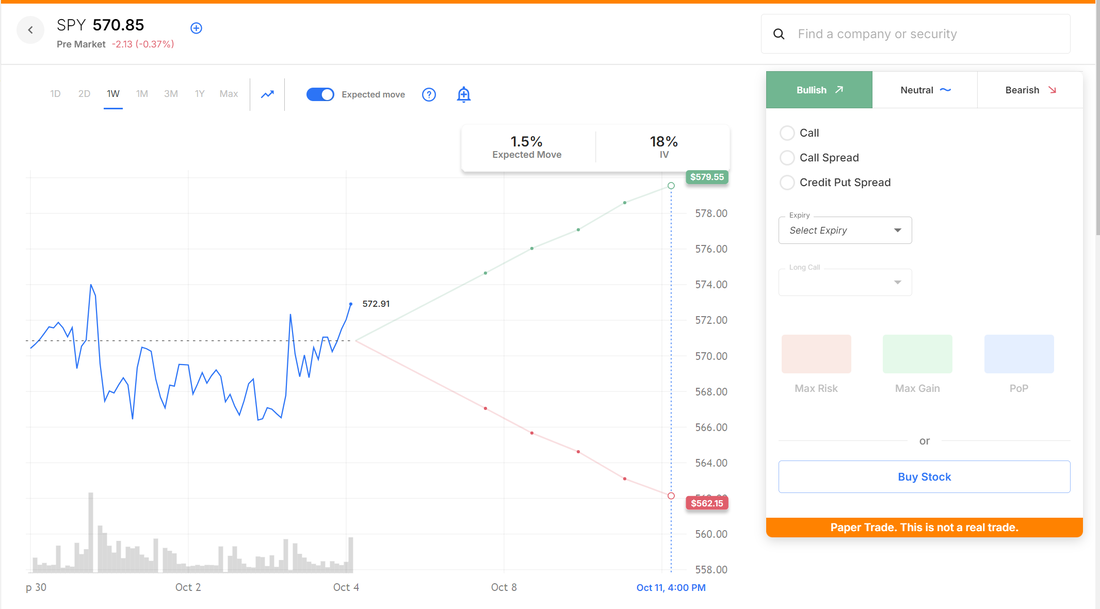
Task: Switch to the Bullish tab
Action: [819, 90]
